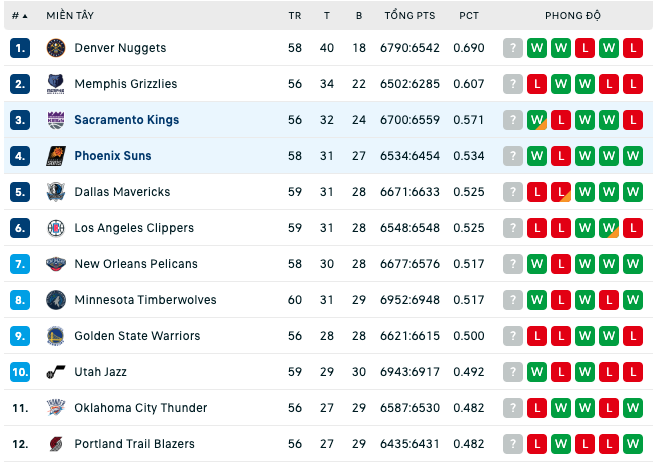Open the Los Angeles Clippers team link
The width and height of the screenshot is (658, 466).
(x=134, y=228)
